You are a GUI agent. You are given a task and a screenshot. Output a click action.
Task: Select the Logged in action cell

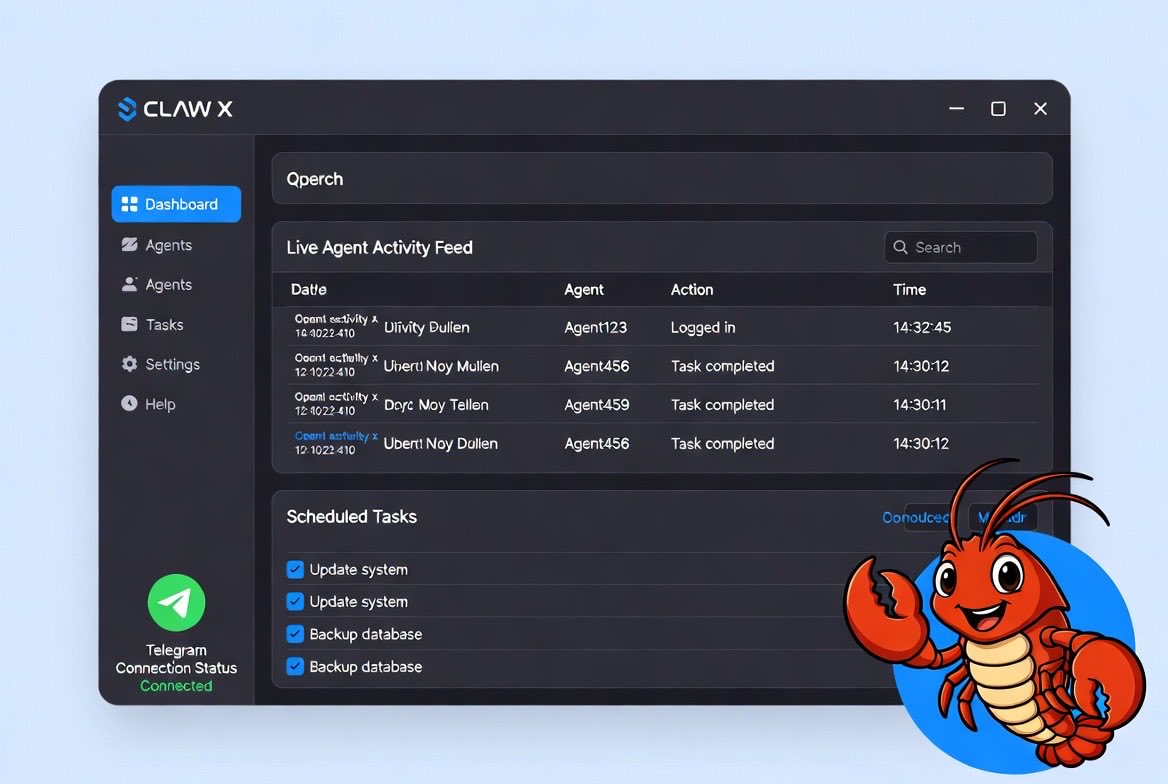coord(702,328)
